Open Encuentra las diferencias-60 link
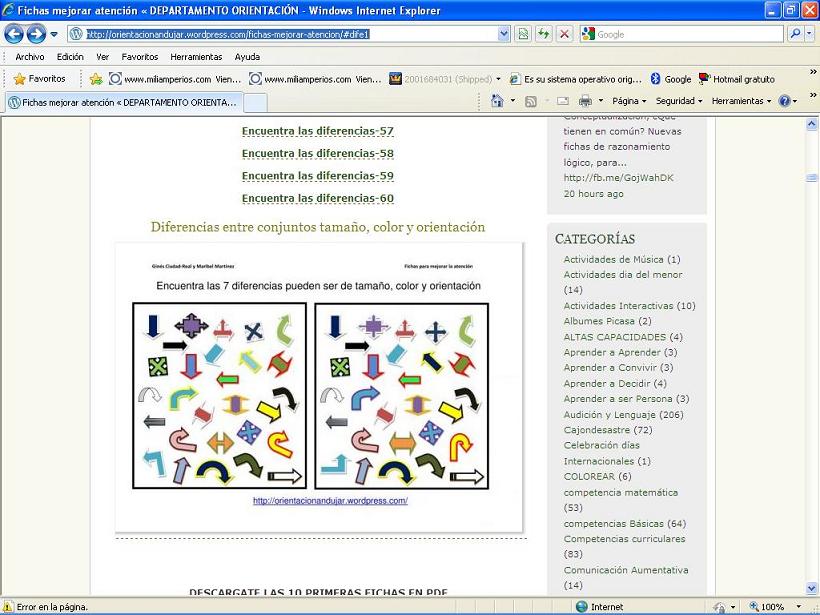Viewport: 820px width, 615px height. [317, 199]
